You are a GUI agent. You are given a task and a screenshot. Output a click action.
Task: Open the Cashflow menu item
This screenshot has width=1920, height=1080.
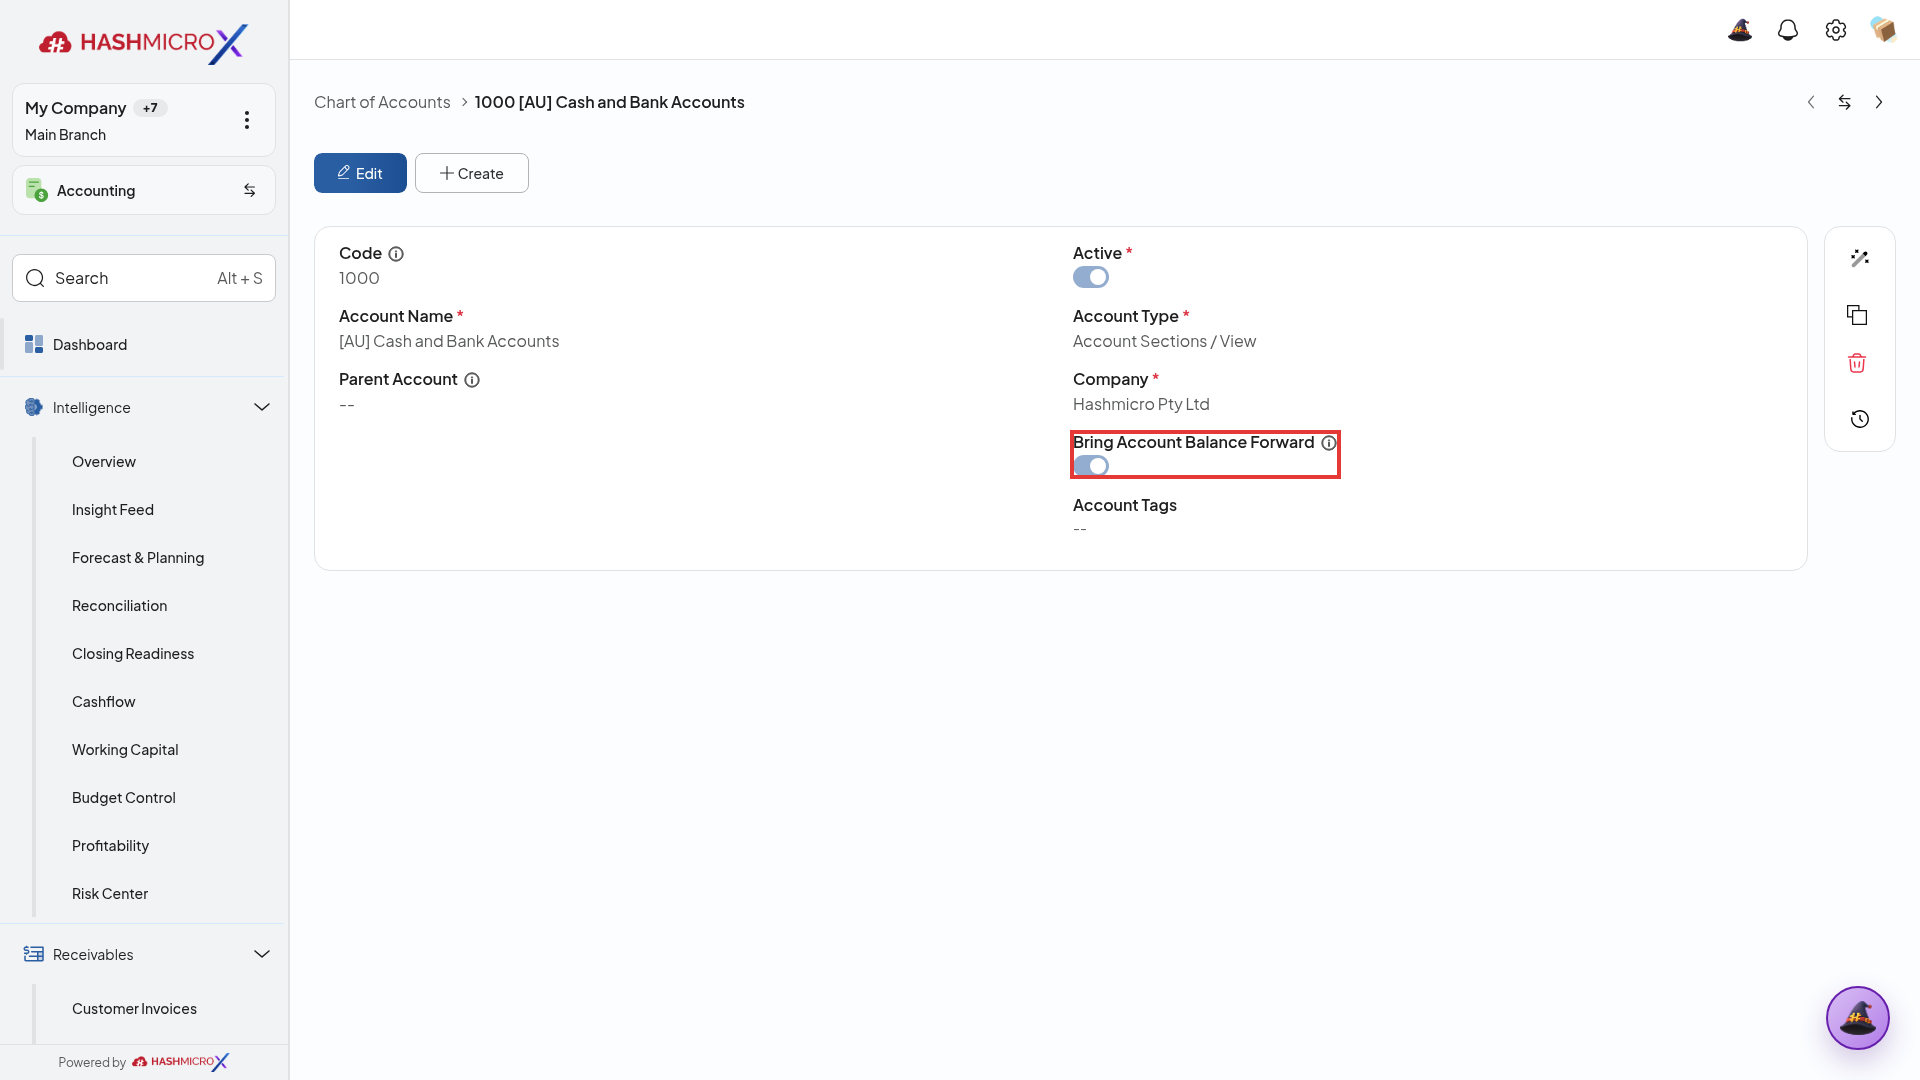pyautogui.click(x=104, y=702)
